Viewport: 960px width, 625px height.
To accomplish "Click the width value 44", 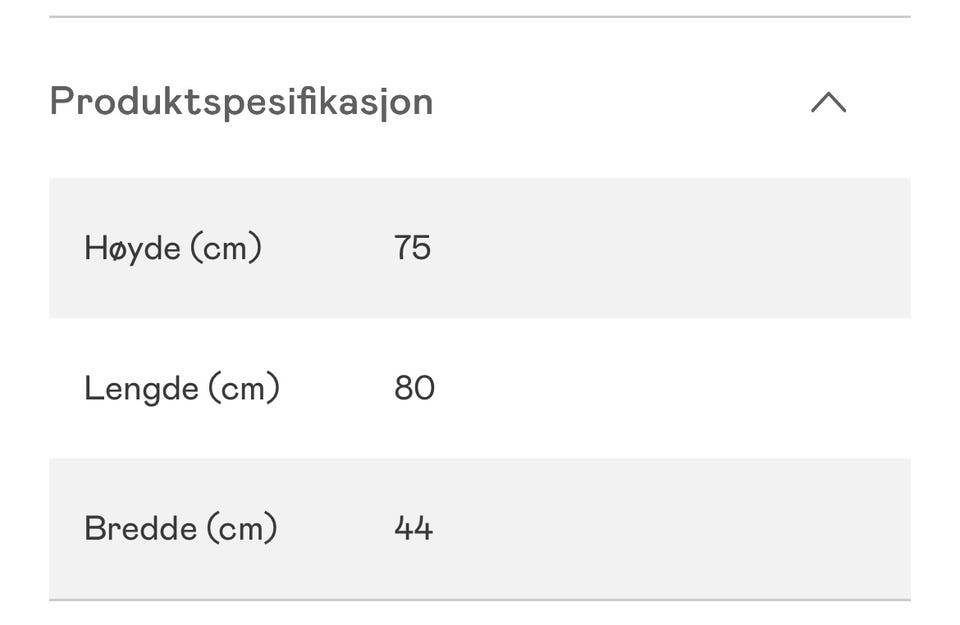I will [x=414, y=528].
